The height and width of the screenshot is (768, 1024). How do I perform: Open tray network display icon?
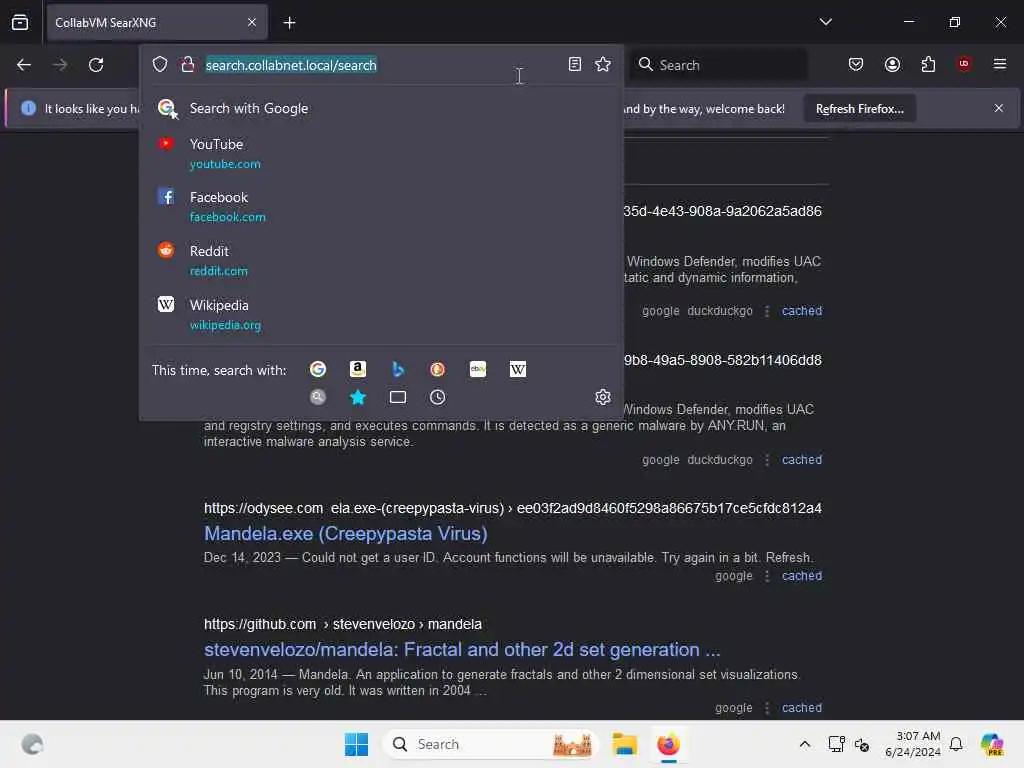(x=836, y=744)
